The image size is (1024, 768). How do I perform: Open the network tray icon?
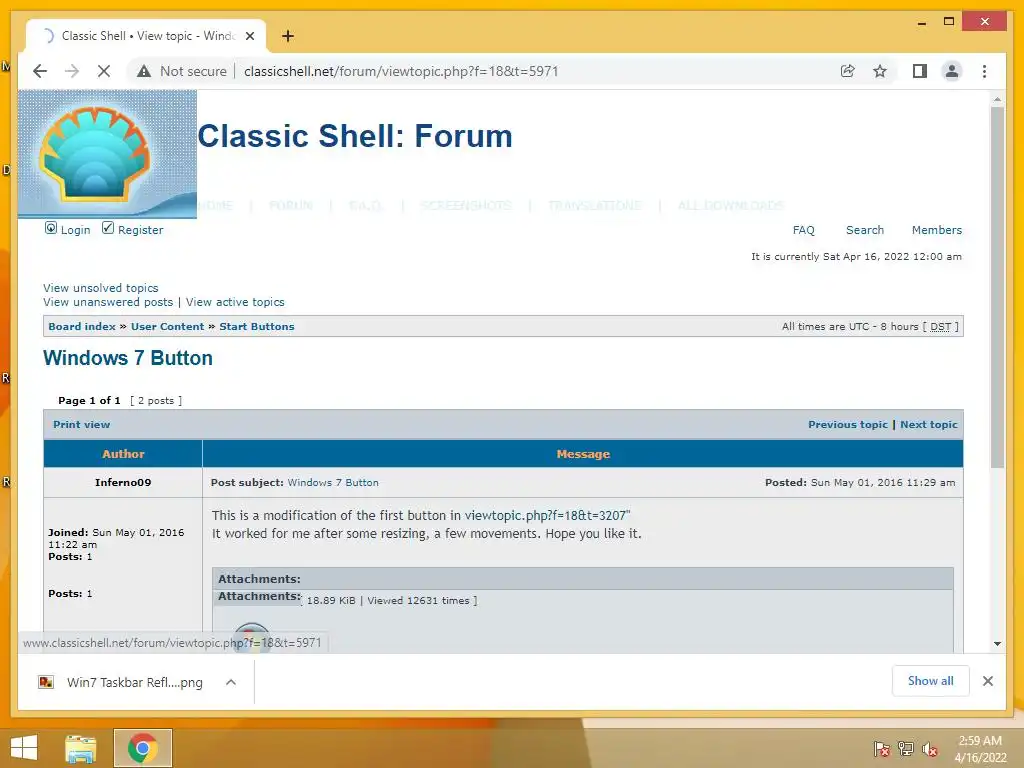906,748
